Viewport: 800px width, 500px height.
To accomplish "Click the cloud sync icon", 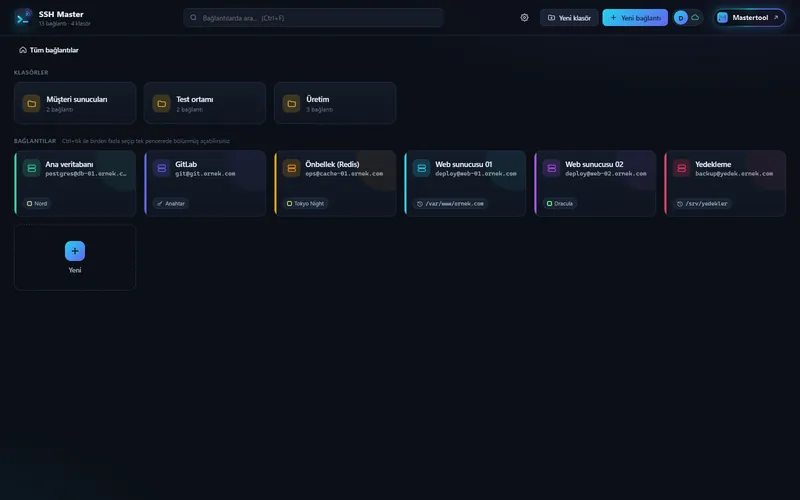I will (x=695, y=17).
